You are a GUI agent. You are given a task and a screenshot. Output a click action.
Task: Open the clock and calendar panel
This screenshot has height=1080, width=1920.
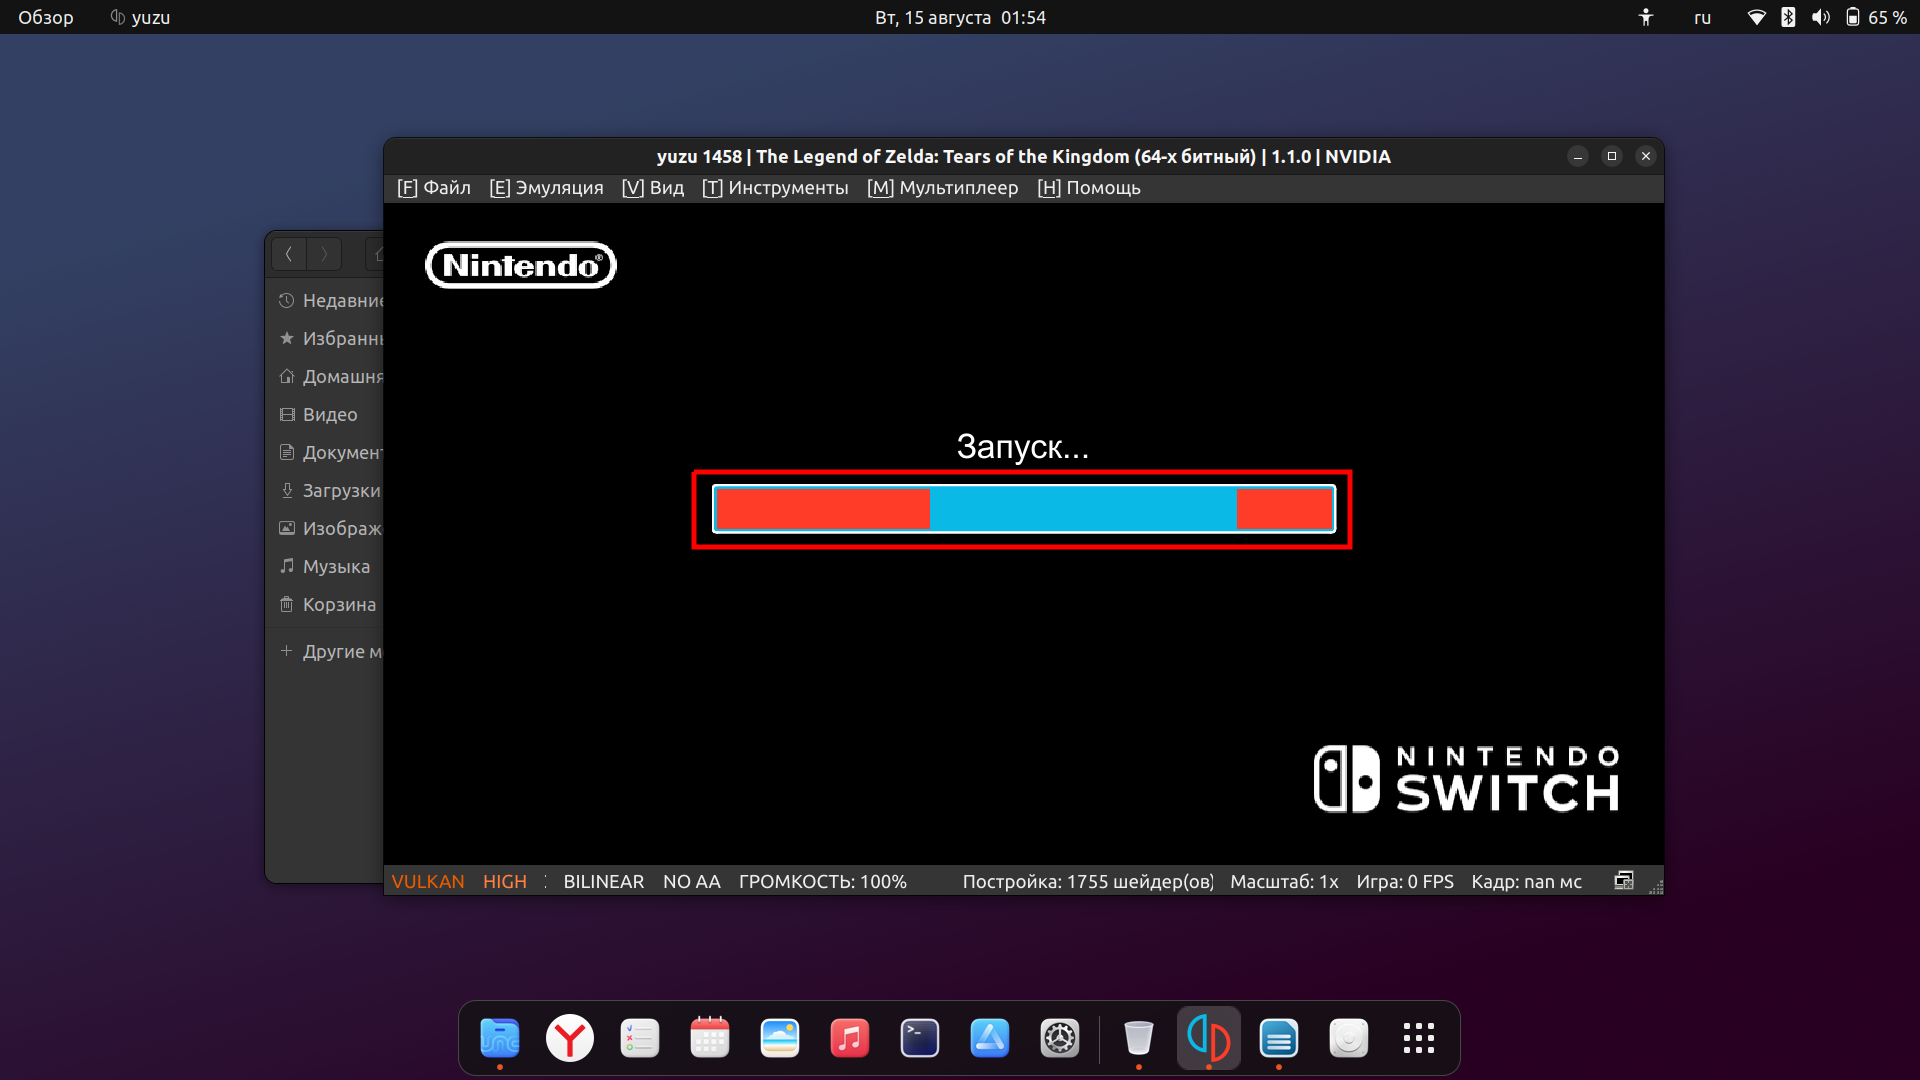960,17
